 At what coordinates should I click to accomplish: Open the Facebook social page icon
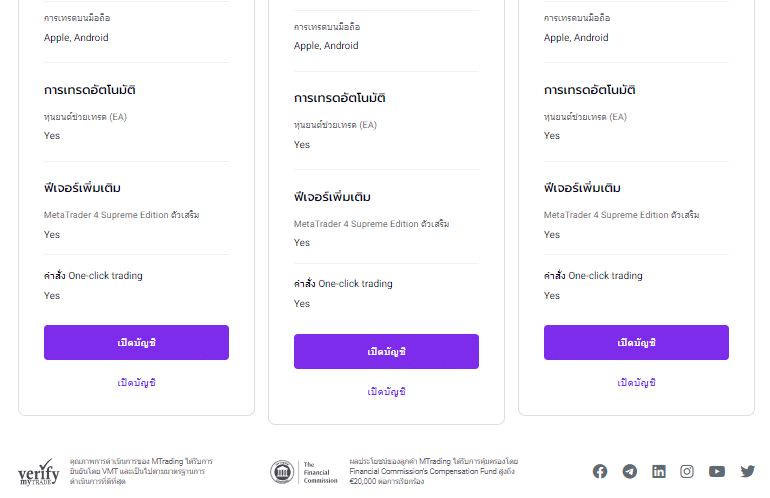click(600, 471)
